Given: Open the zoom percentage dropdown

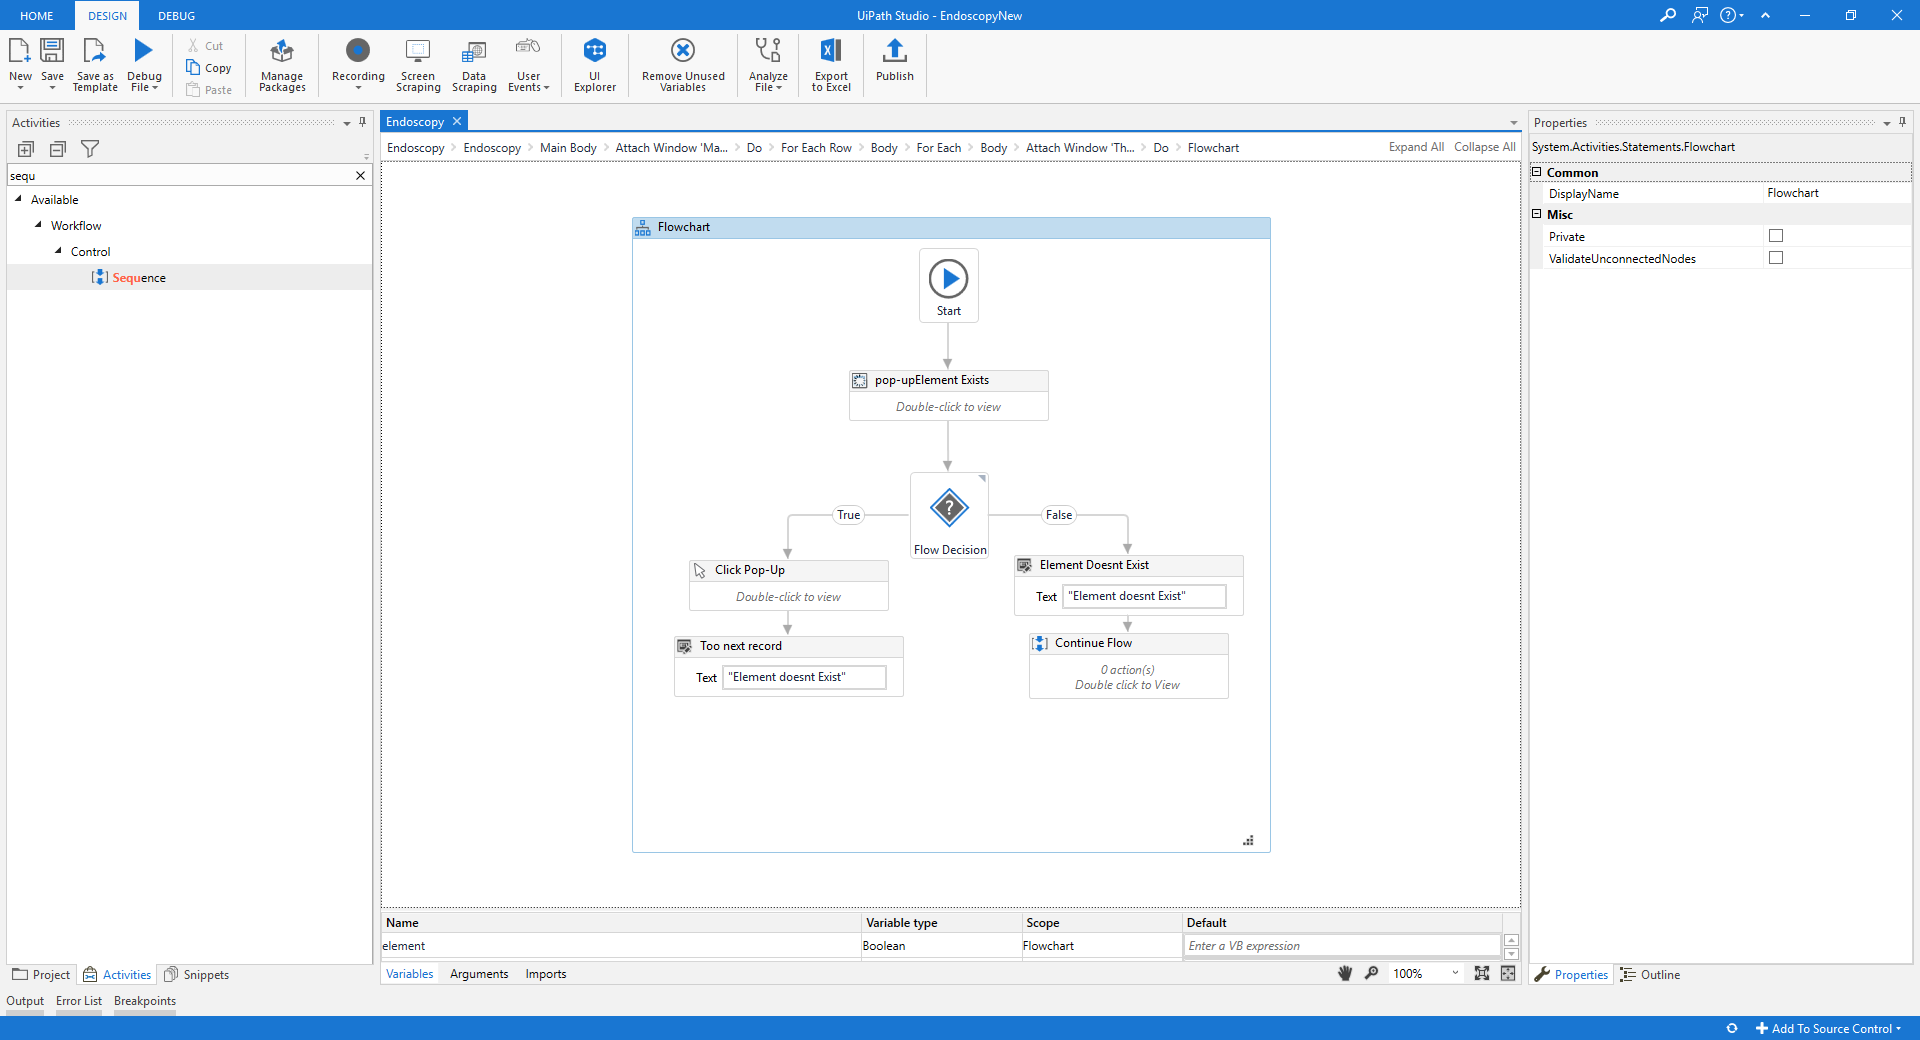Looking at the screenshot, I should coord(1454,973).
